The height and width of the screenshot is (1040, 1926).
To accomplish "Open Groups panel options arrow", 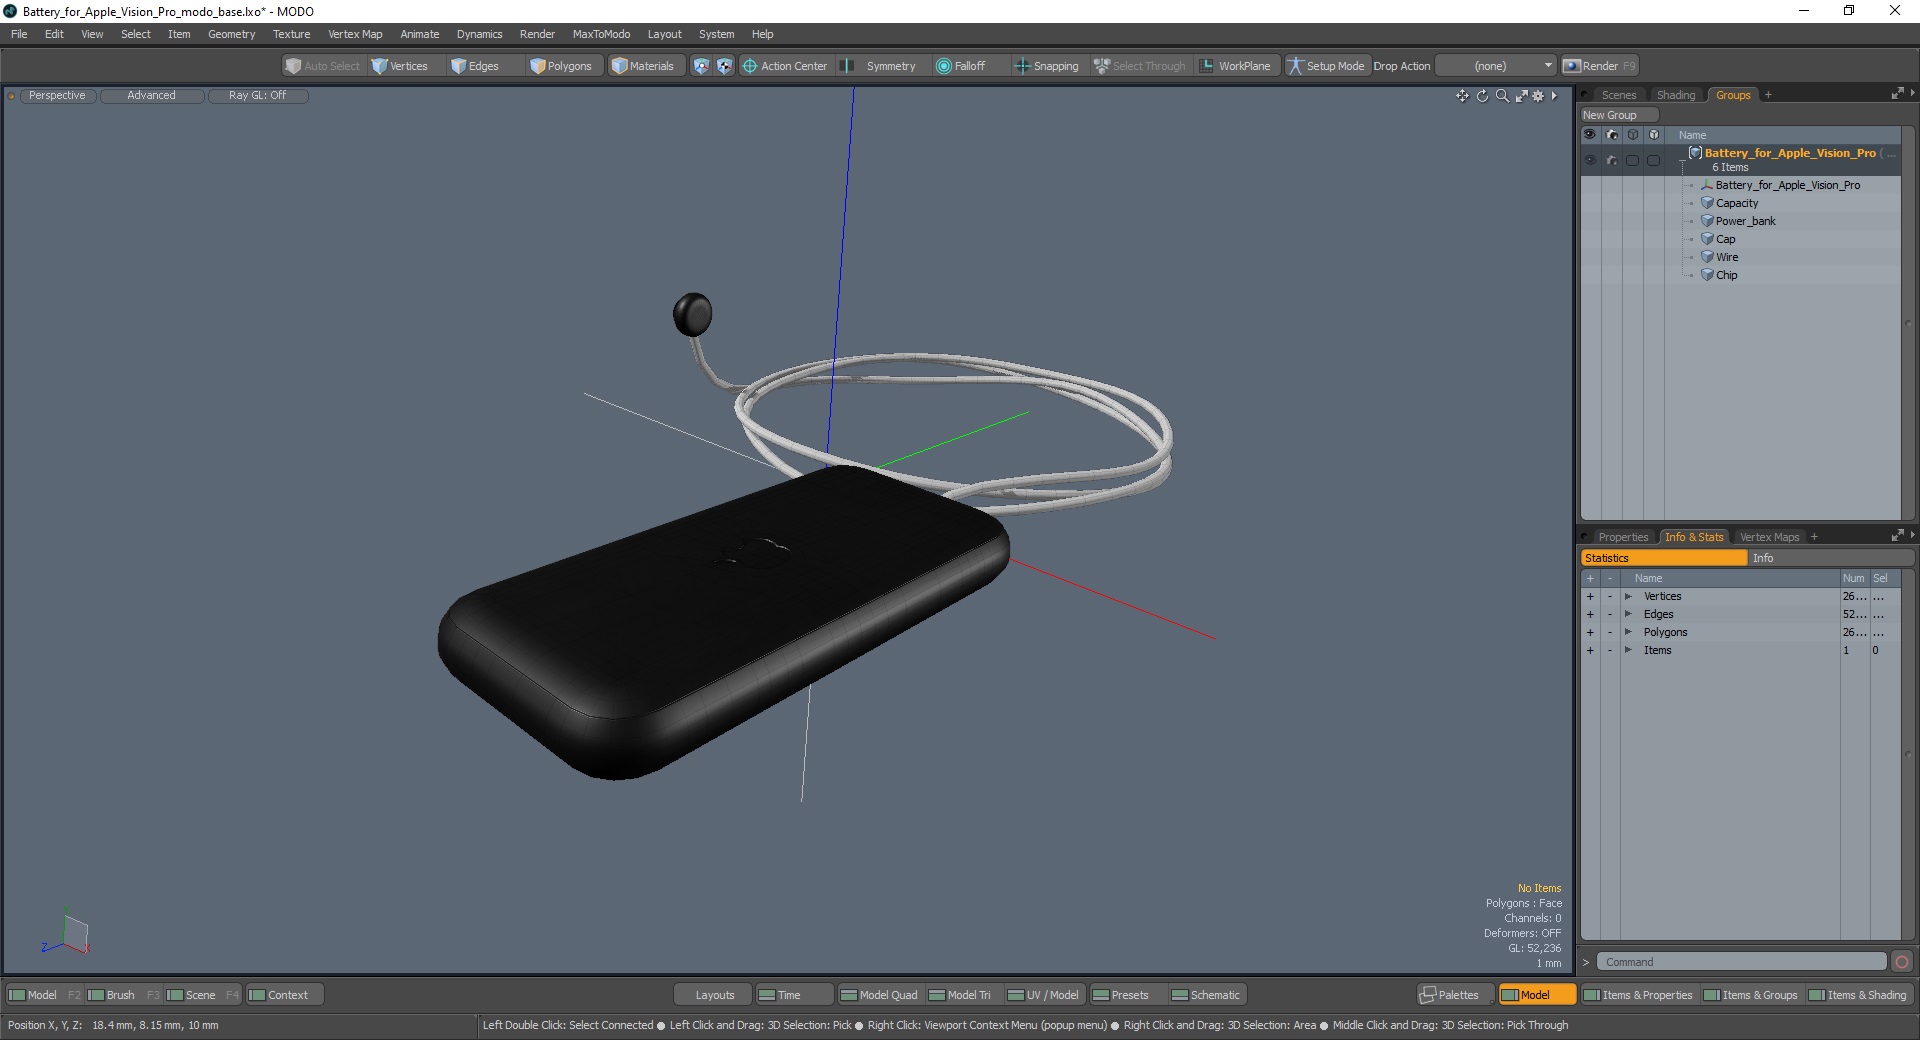I will (1912, 93).
